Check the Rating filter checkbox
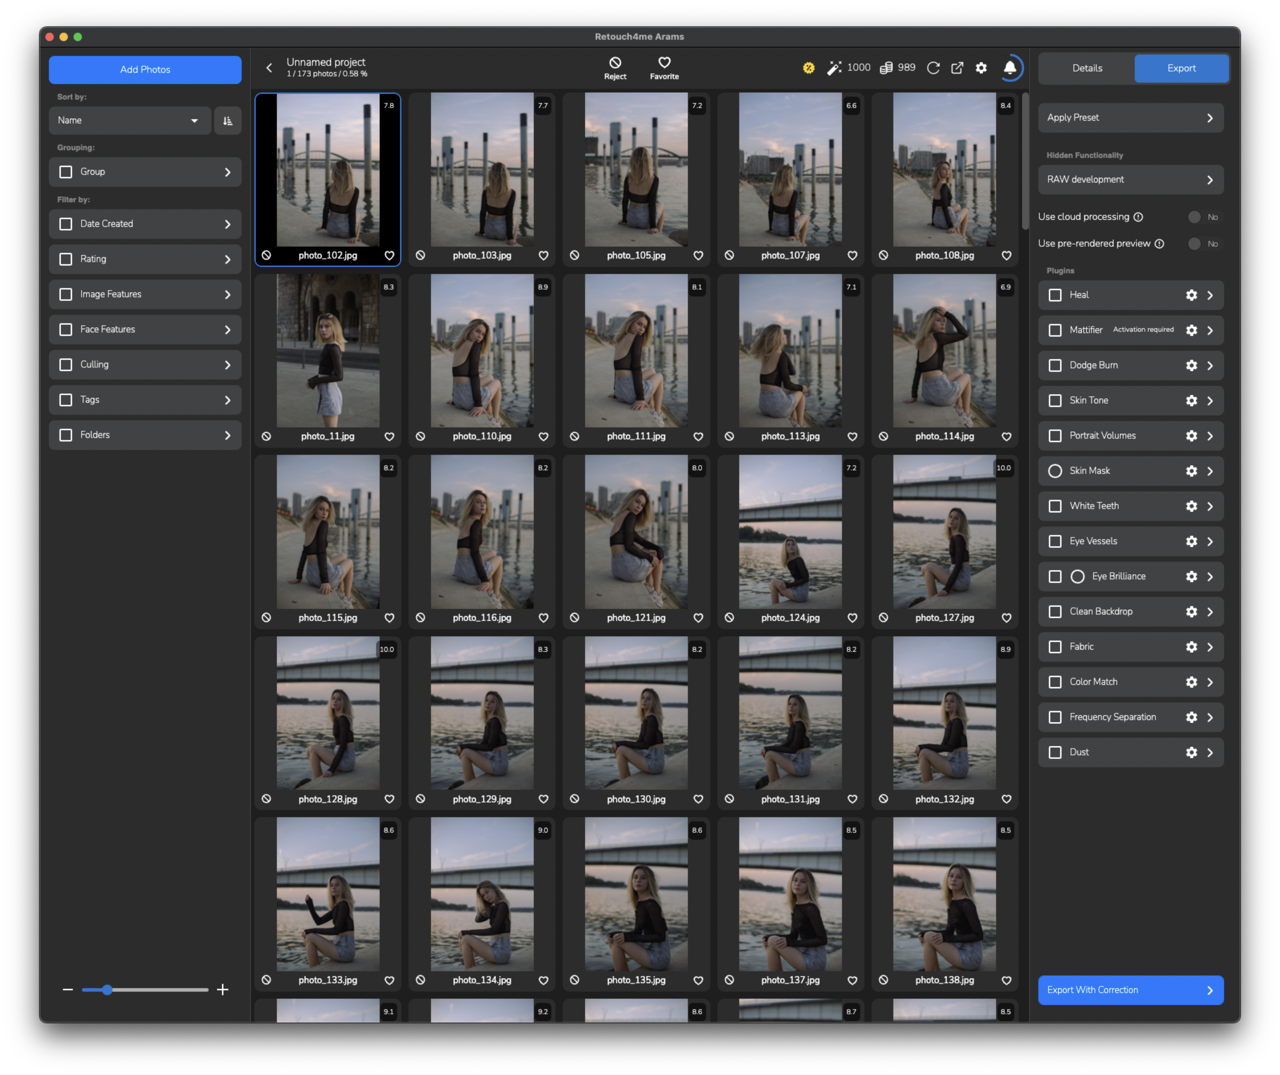This screenshot has width=1280, height=1075. click(x=66, y=259)
